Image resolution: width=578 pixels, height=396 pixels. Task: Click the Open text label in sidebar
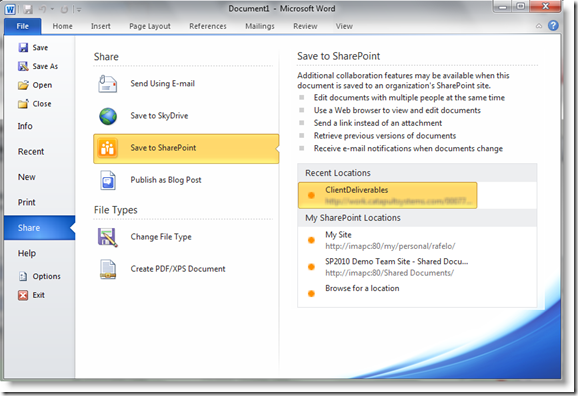(x=42, y=85)
